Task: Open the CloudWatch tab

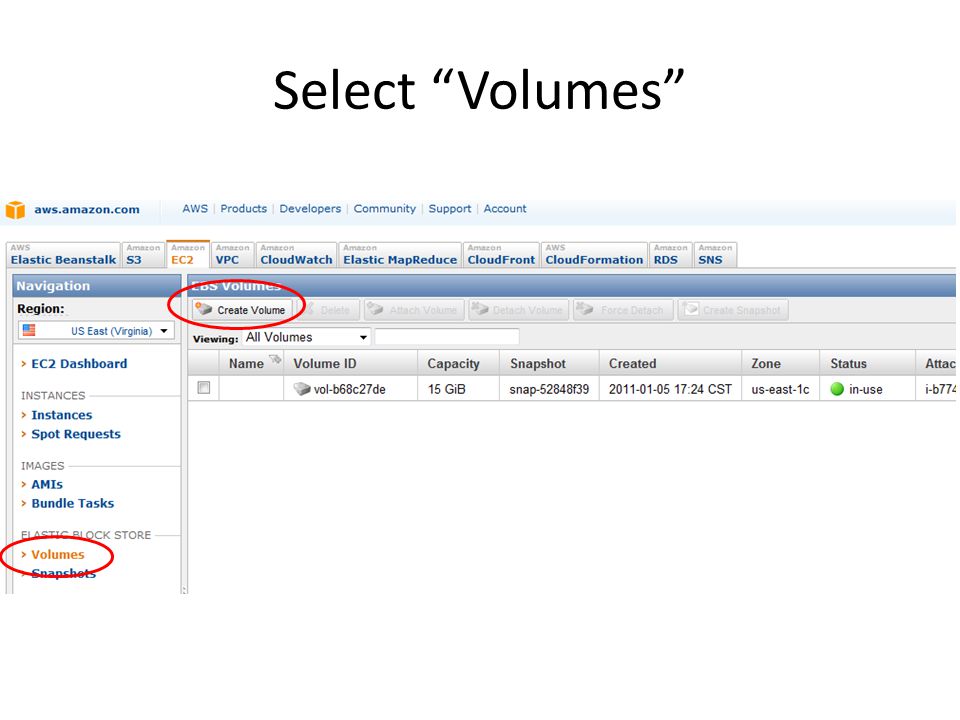Action: (x=296, y=255)
